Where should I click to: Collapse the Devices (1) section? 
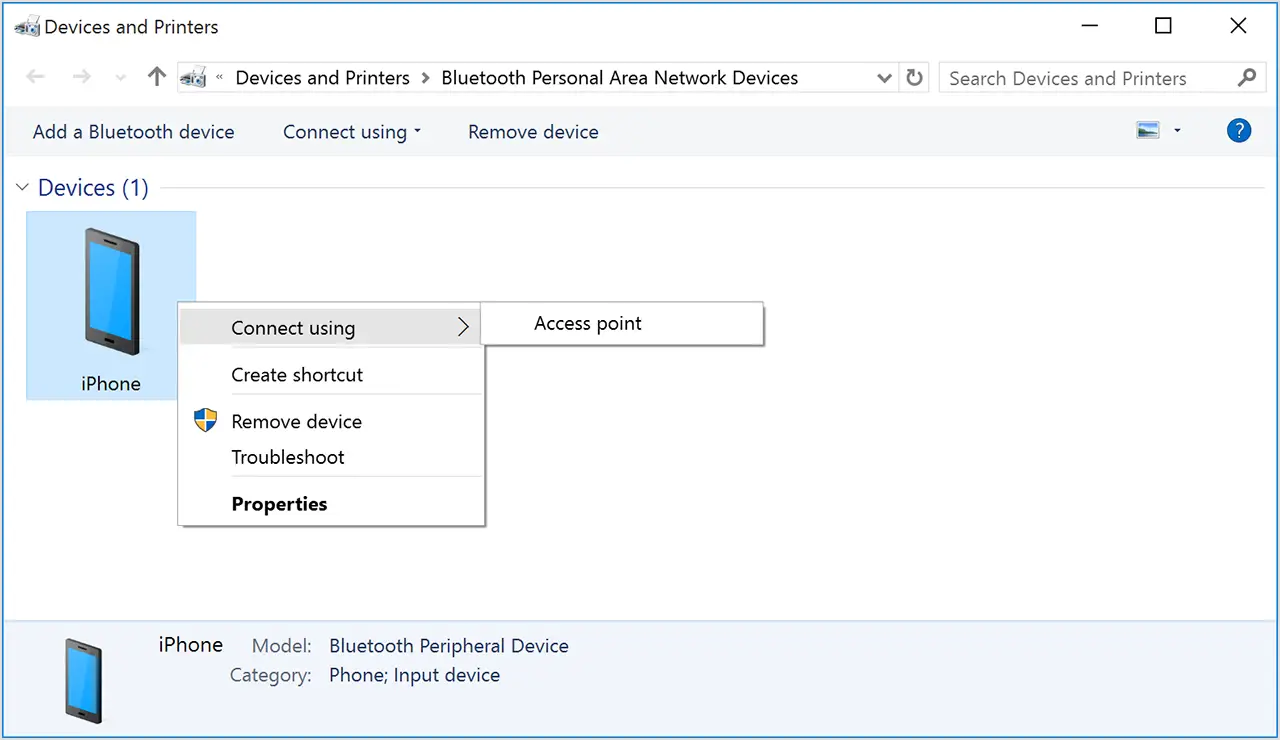22,187
